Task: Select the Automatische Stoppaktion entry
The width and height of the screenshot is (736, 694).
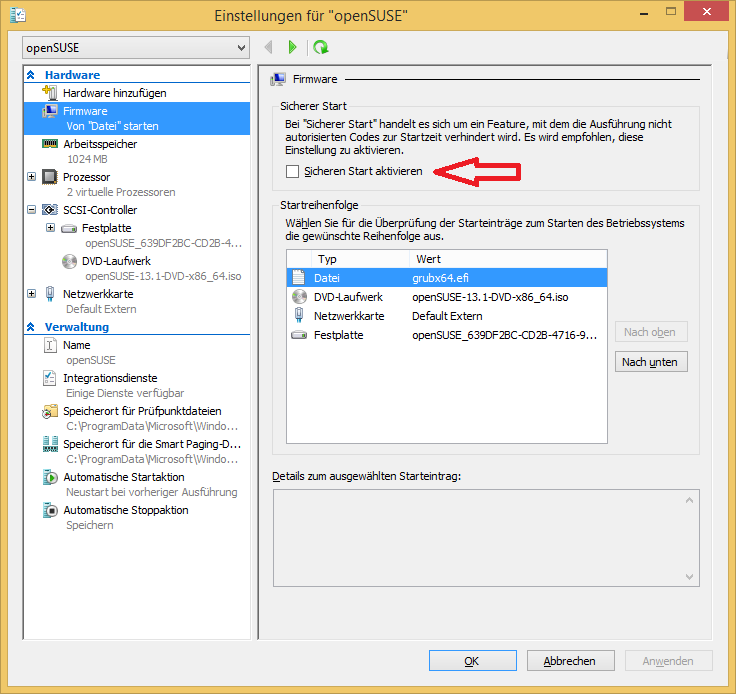Action: [126, 510]
